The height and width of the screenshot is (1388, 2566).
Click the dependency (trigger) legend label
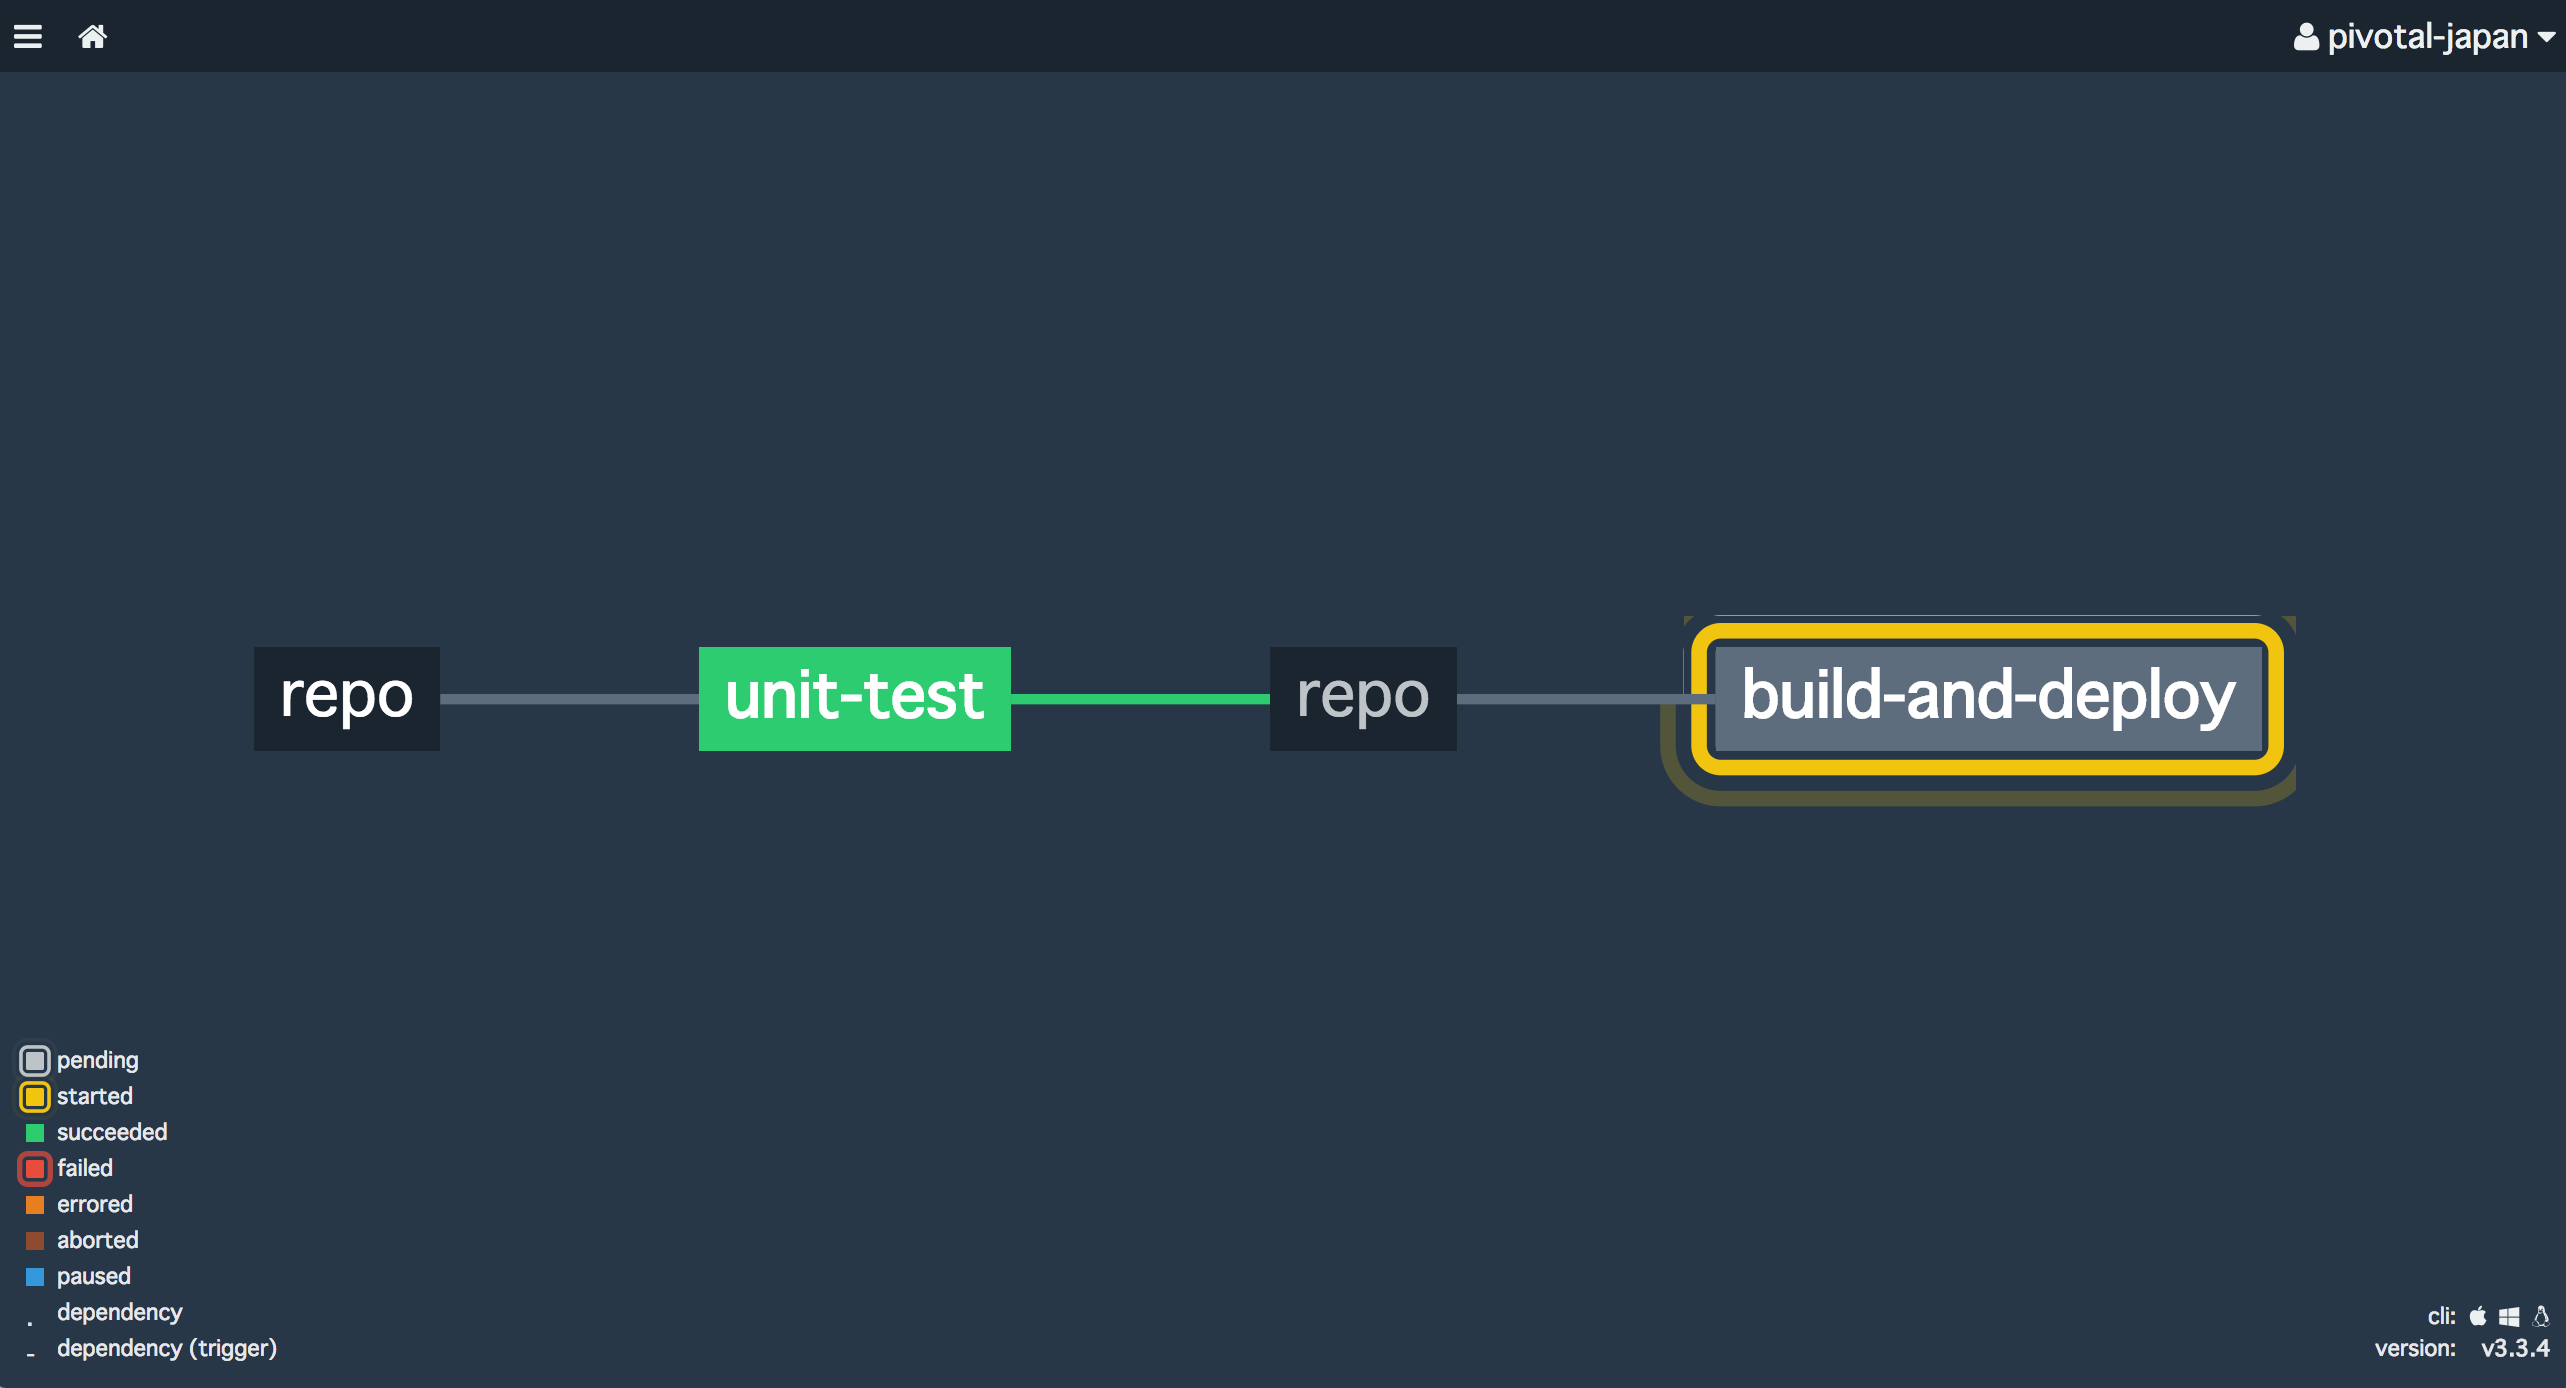point(167,1348)
